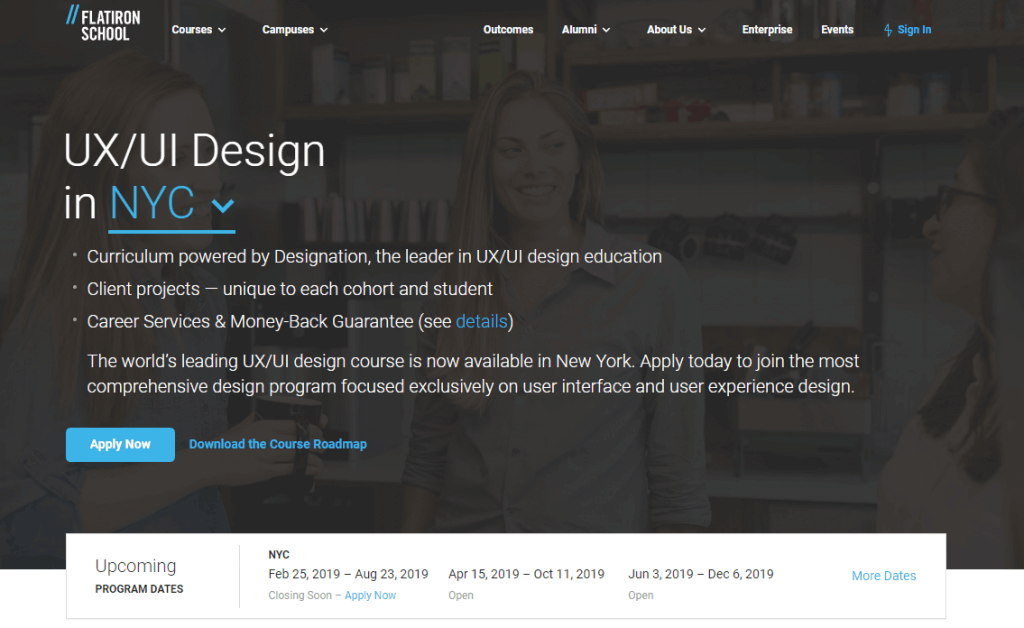Go to the Outcomes page
The height and width of the screenshot is (628, 1024).
tap(508, 30)
